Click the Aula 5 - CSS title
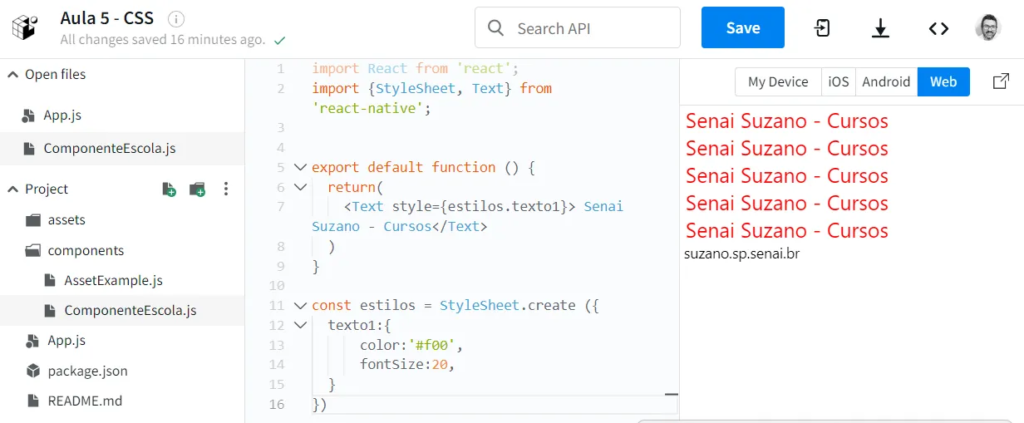1024x423 pixels. (x=107, y=18)
